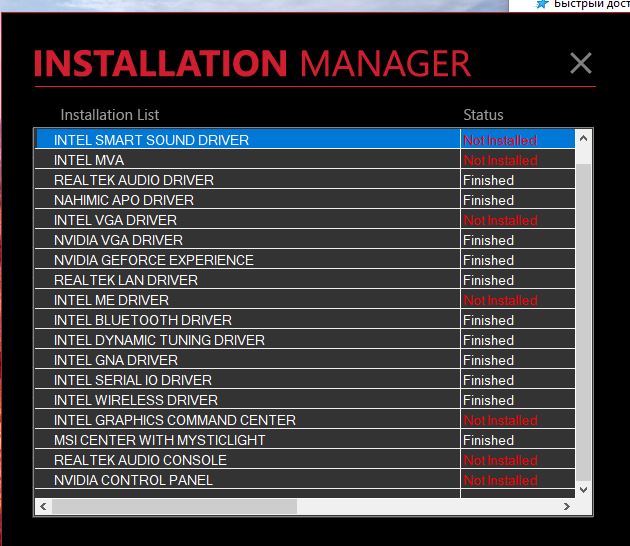Pick the Intel Bluetooth Driver entry
630x546 pixels.
coord(142,320)
